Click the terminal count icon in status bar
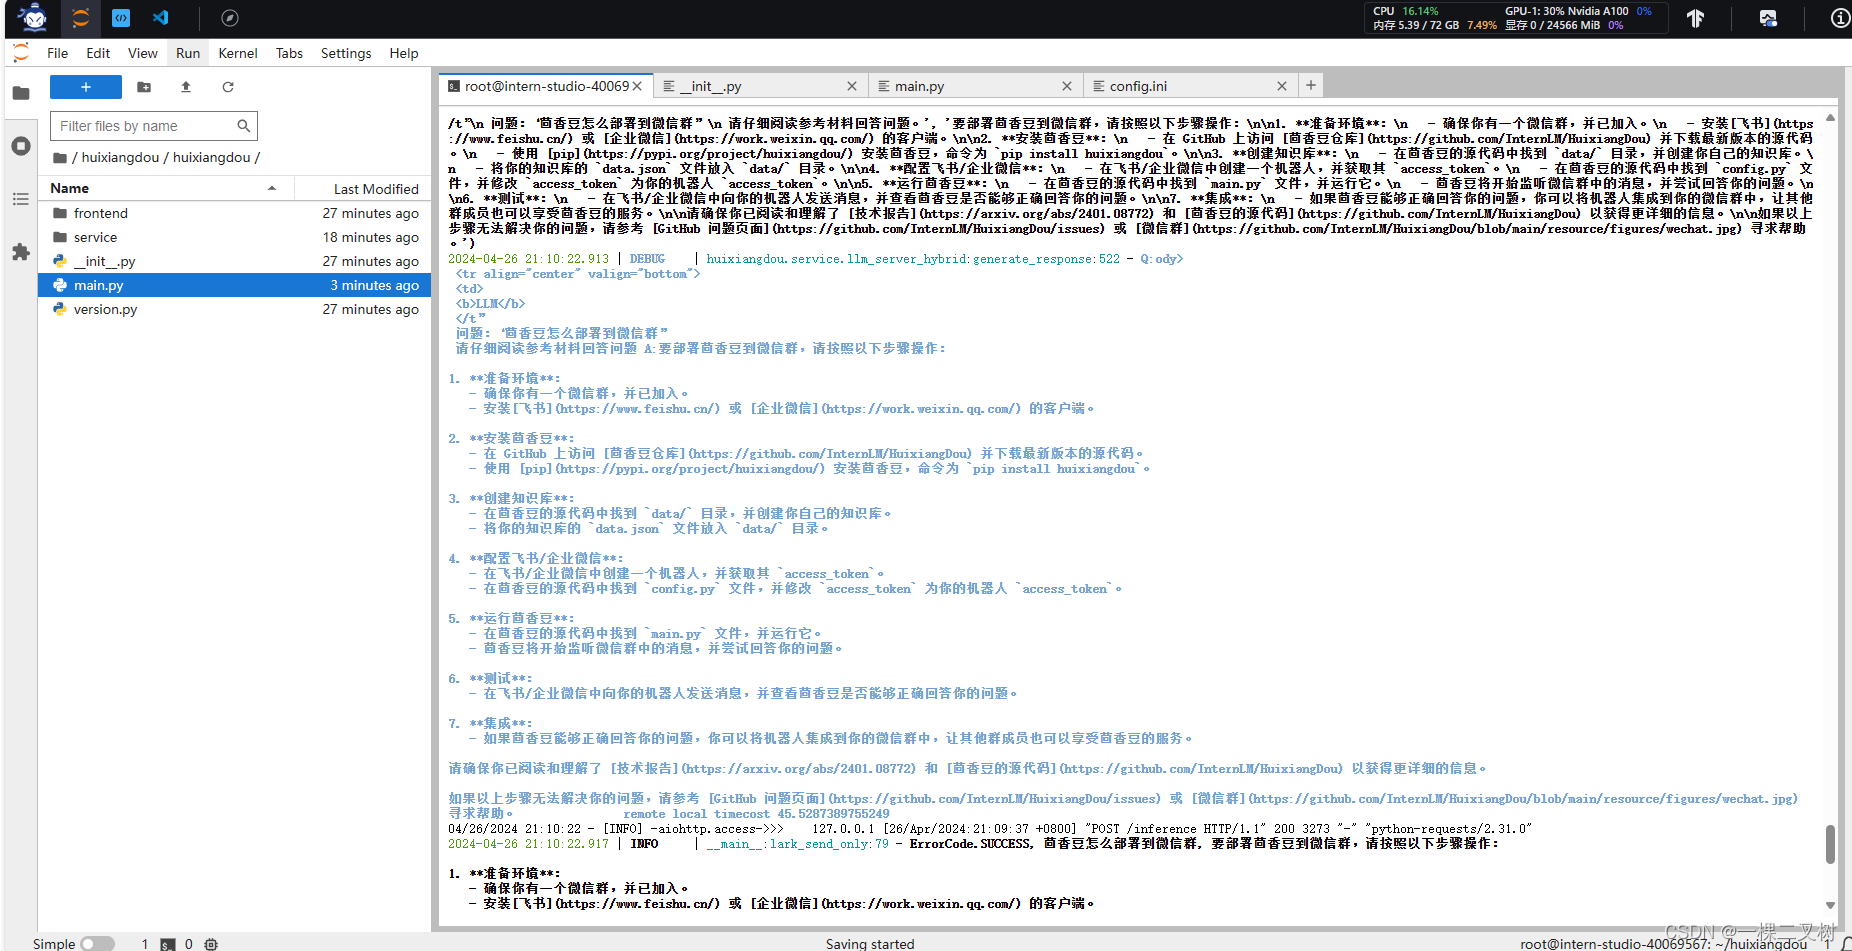 168,943
